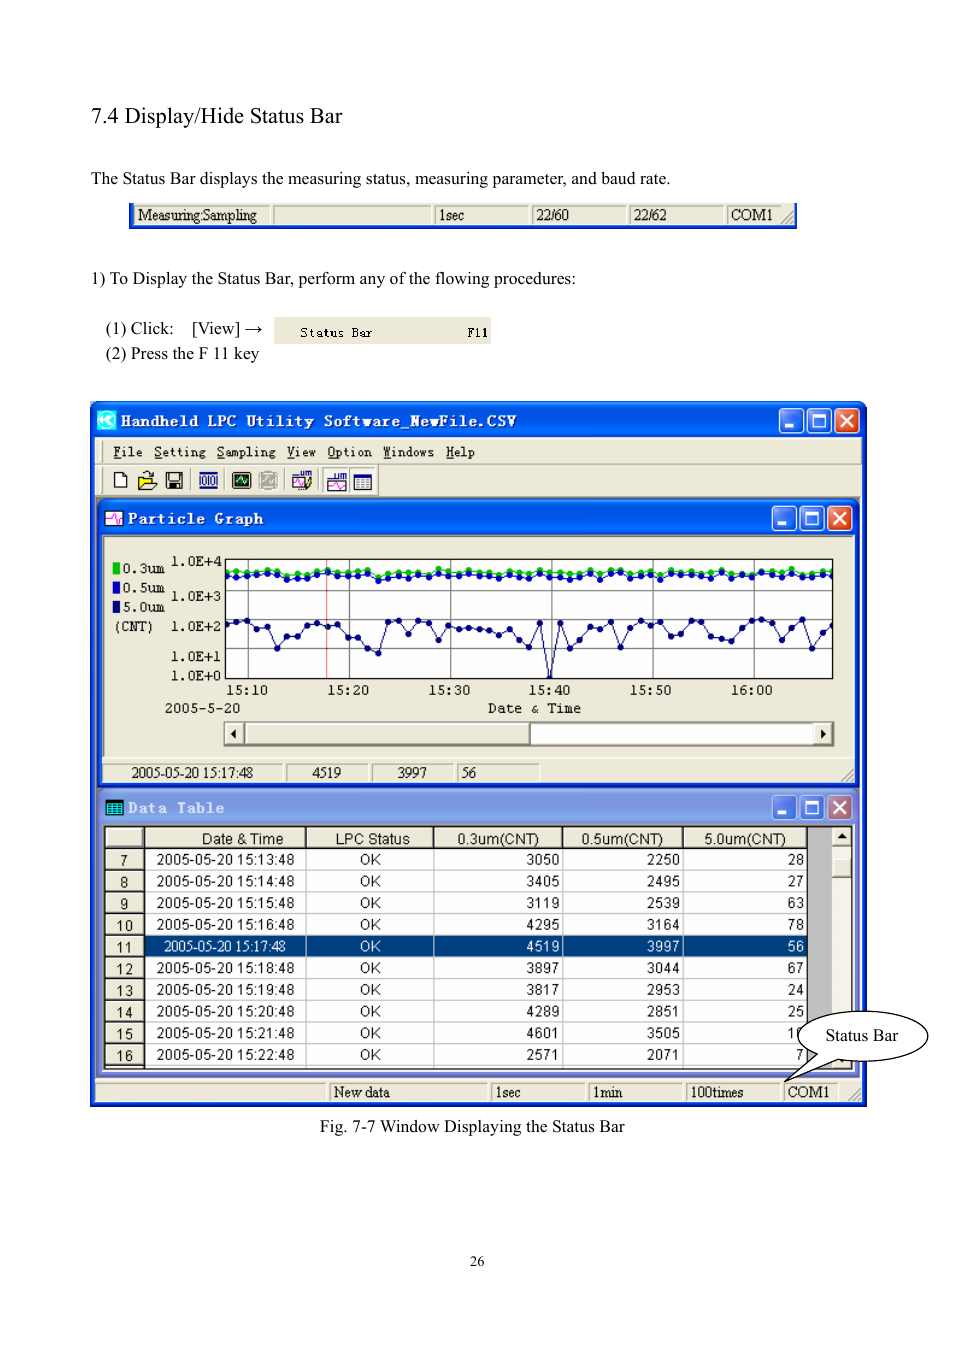Viewport: 954px width, 1351px height.
Task: Click the 2953 count cell
Action: (x=622, y=990)
